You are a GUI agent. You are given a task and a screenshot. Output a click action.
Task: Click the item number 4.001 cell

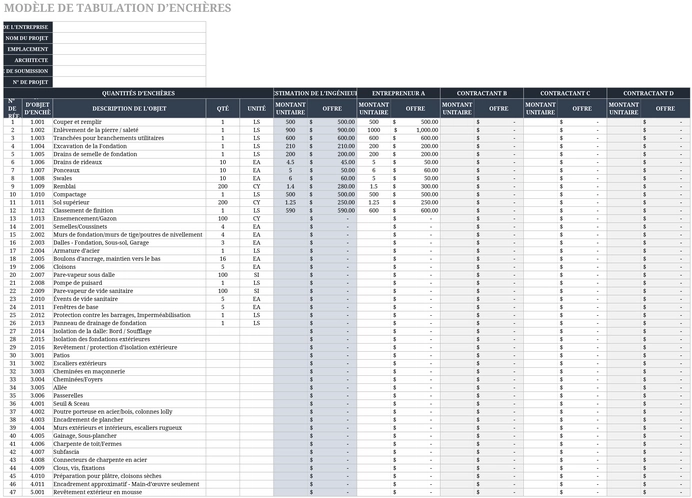[37, 404]
